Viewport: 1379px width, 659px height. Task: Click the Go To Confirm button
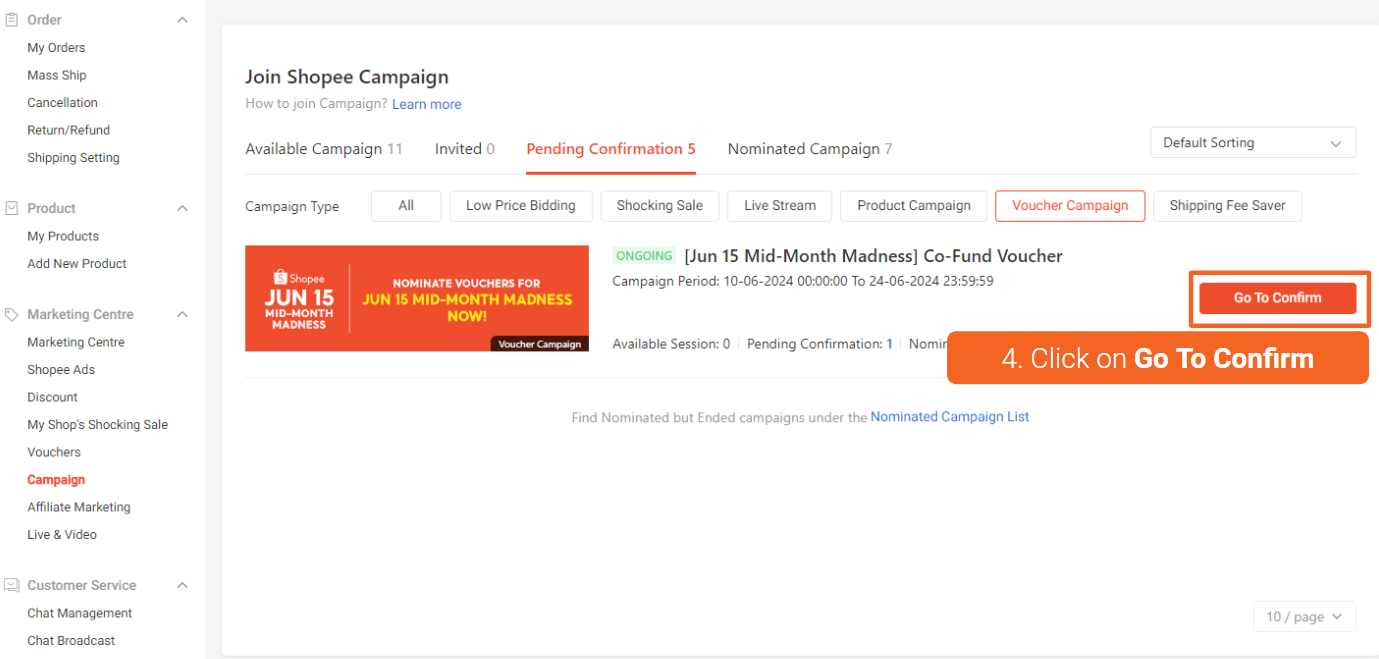coord(1278,297)
